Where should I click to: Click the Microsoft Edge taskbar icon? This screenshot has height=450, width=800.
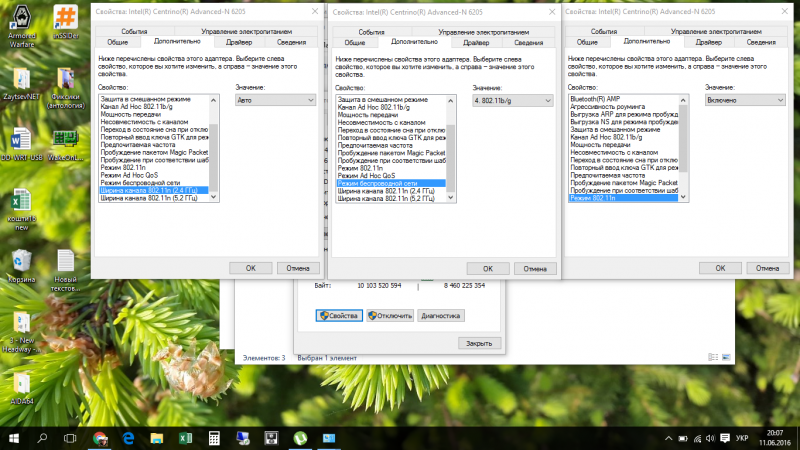click(128, 437)
